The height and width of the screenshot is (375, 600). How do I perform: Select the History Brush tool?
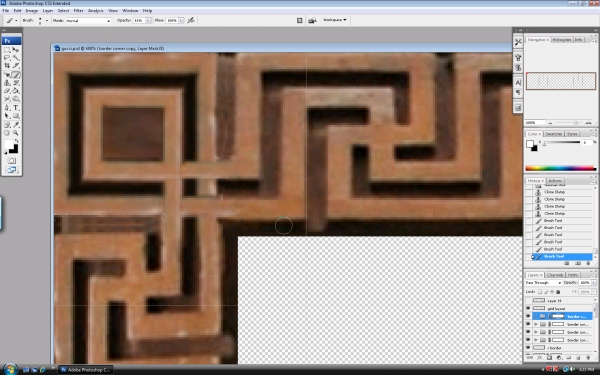point(16,83)
